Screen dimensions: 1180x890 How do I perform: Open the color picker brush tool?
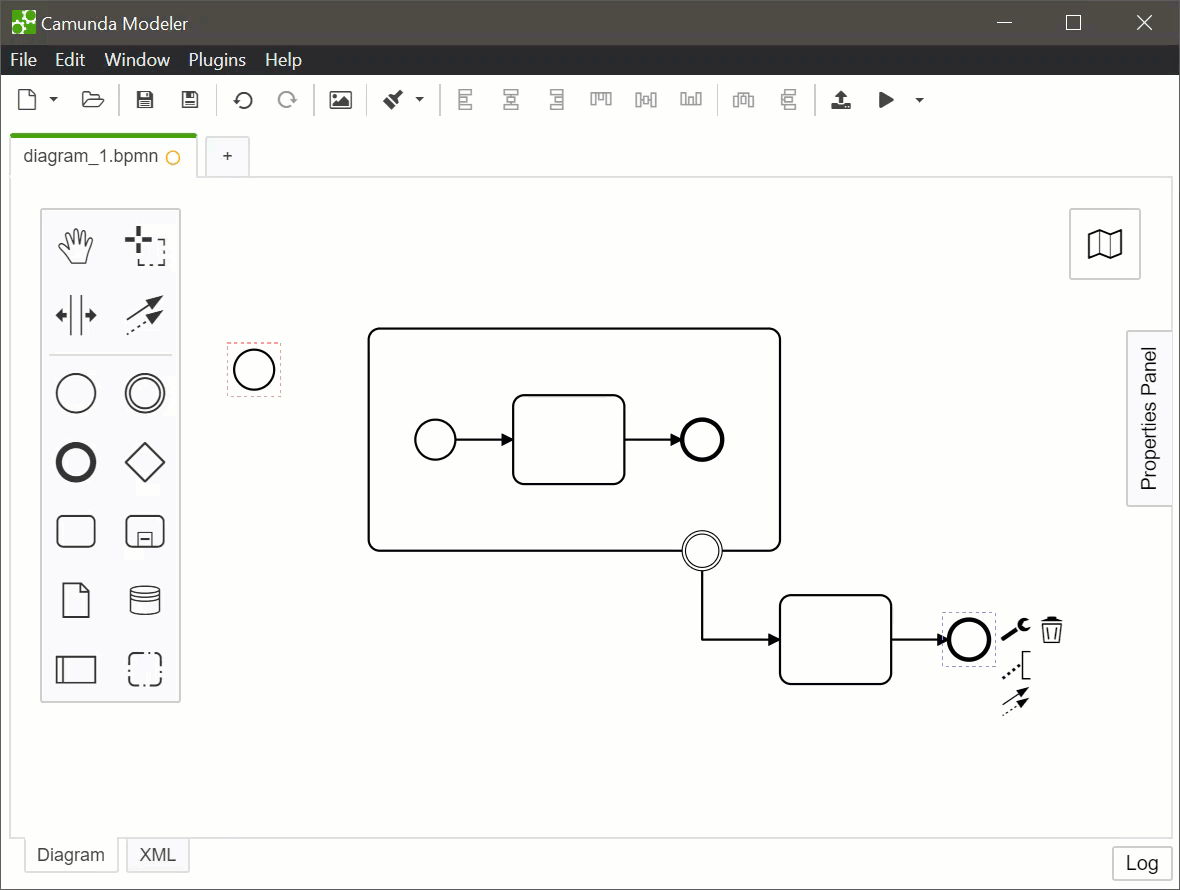point(394,99)
